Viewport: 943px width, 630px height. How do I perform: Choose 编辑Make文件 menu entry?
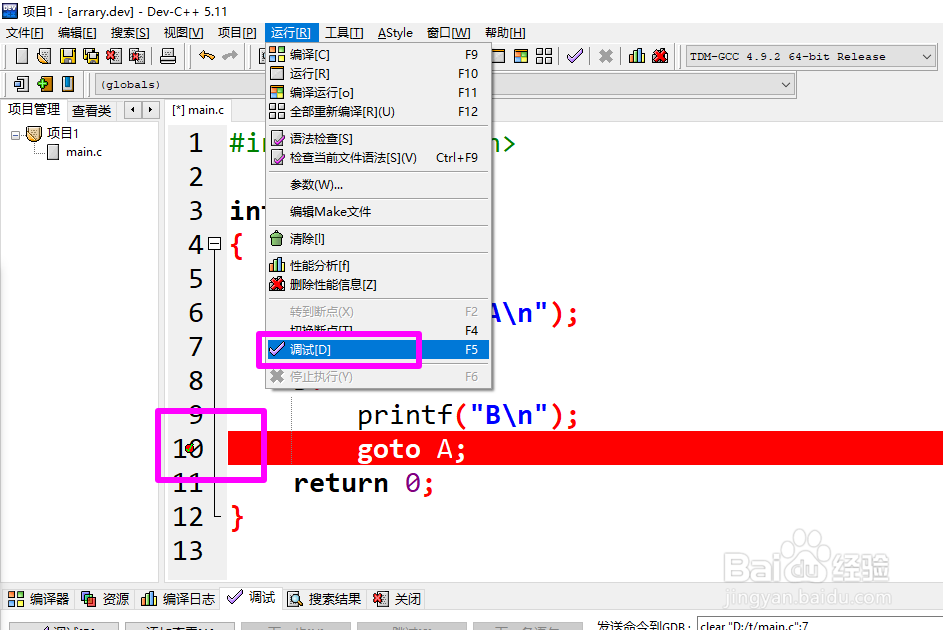click(x=379, y=212)
